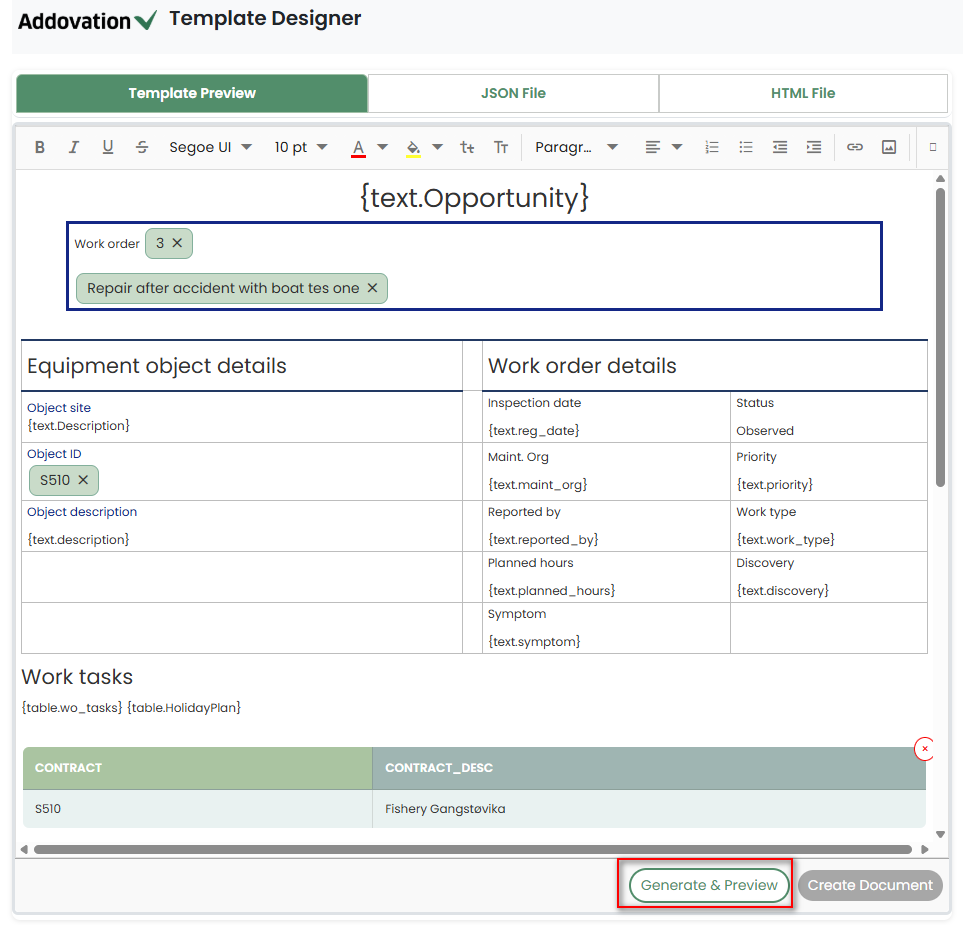
Task: Click the insert image icon
Action: pos(889,147)
